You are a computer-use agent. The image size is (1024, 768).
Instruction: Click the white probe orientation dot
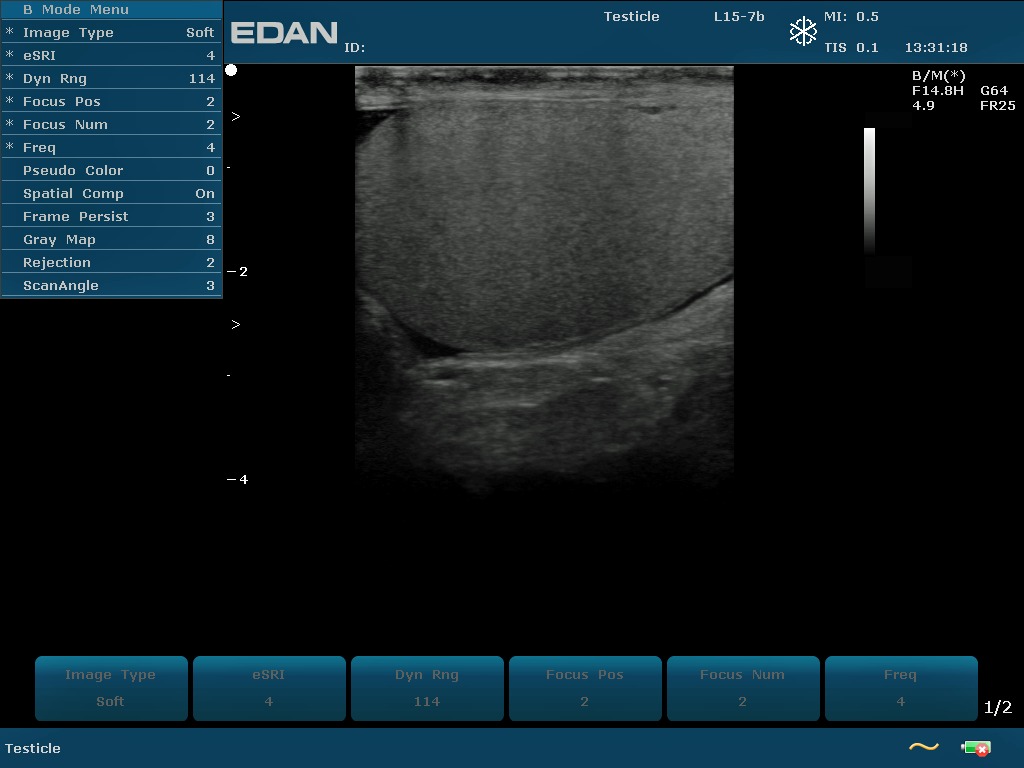pyautogui.click(x=231, y=70)
